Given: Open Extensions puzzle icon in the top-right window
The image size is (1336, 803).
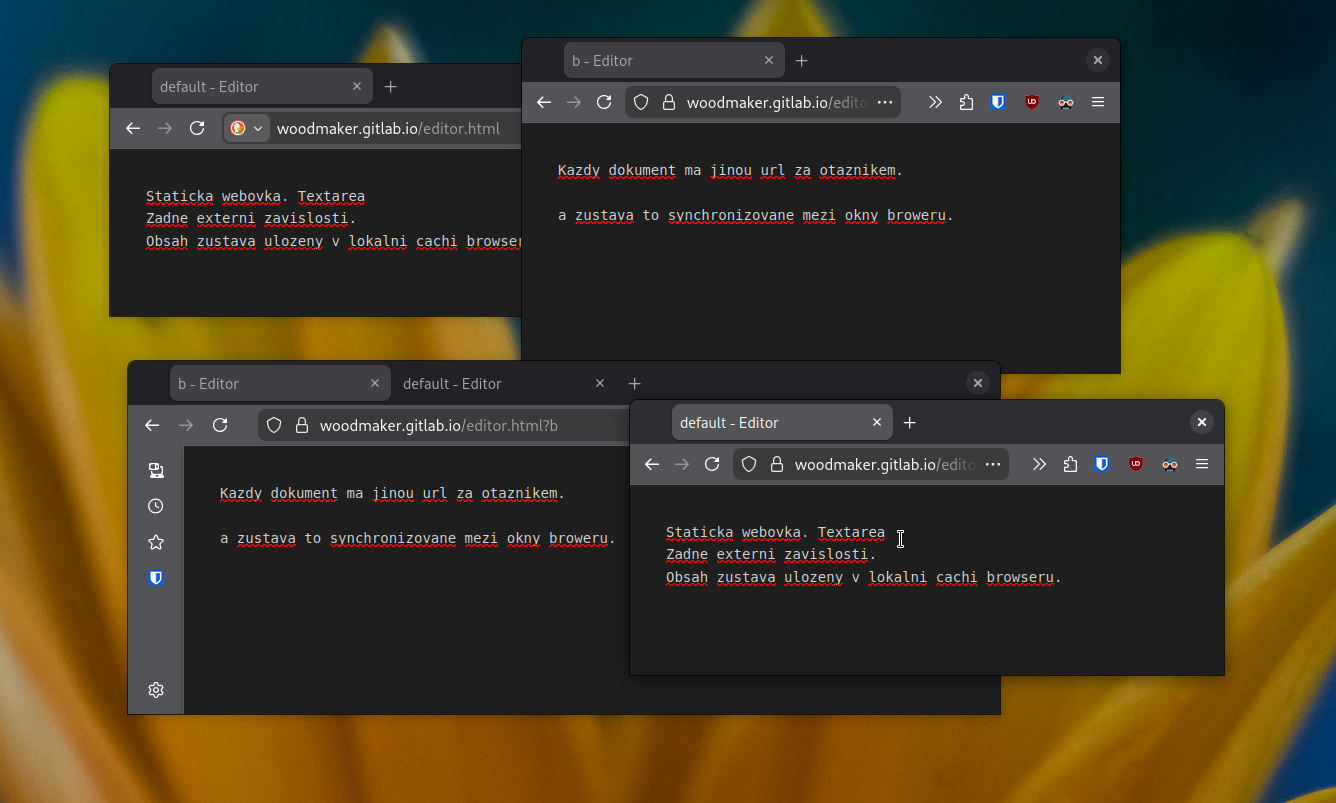Looking at the screenshot, I should point(966,102).
